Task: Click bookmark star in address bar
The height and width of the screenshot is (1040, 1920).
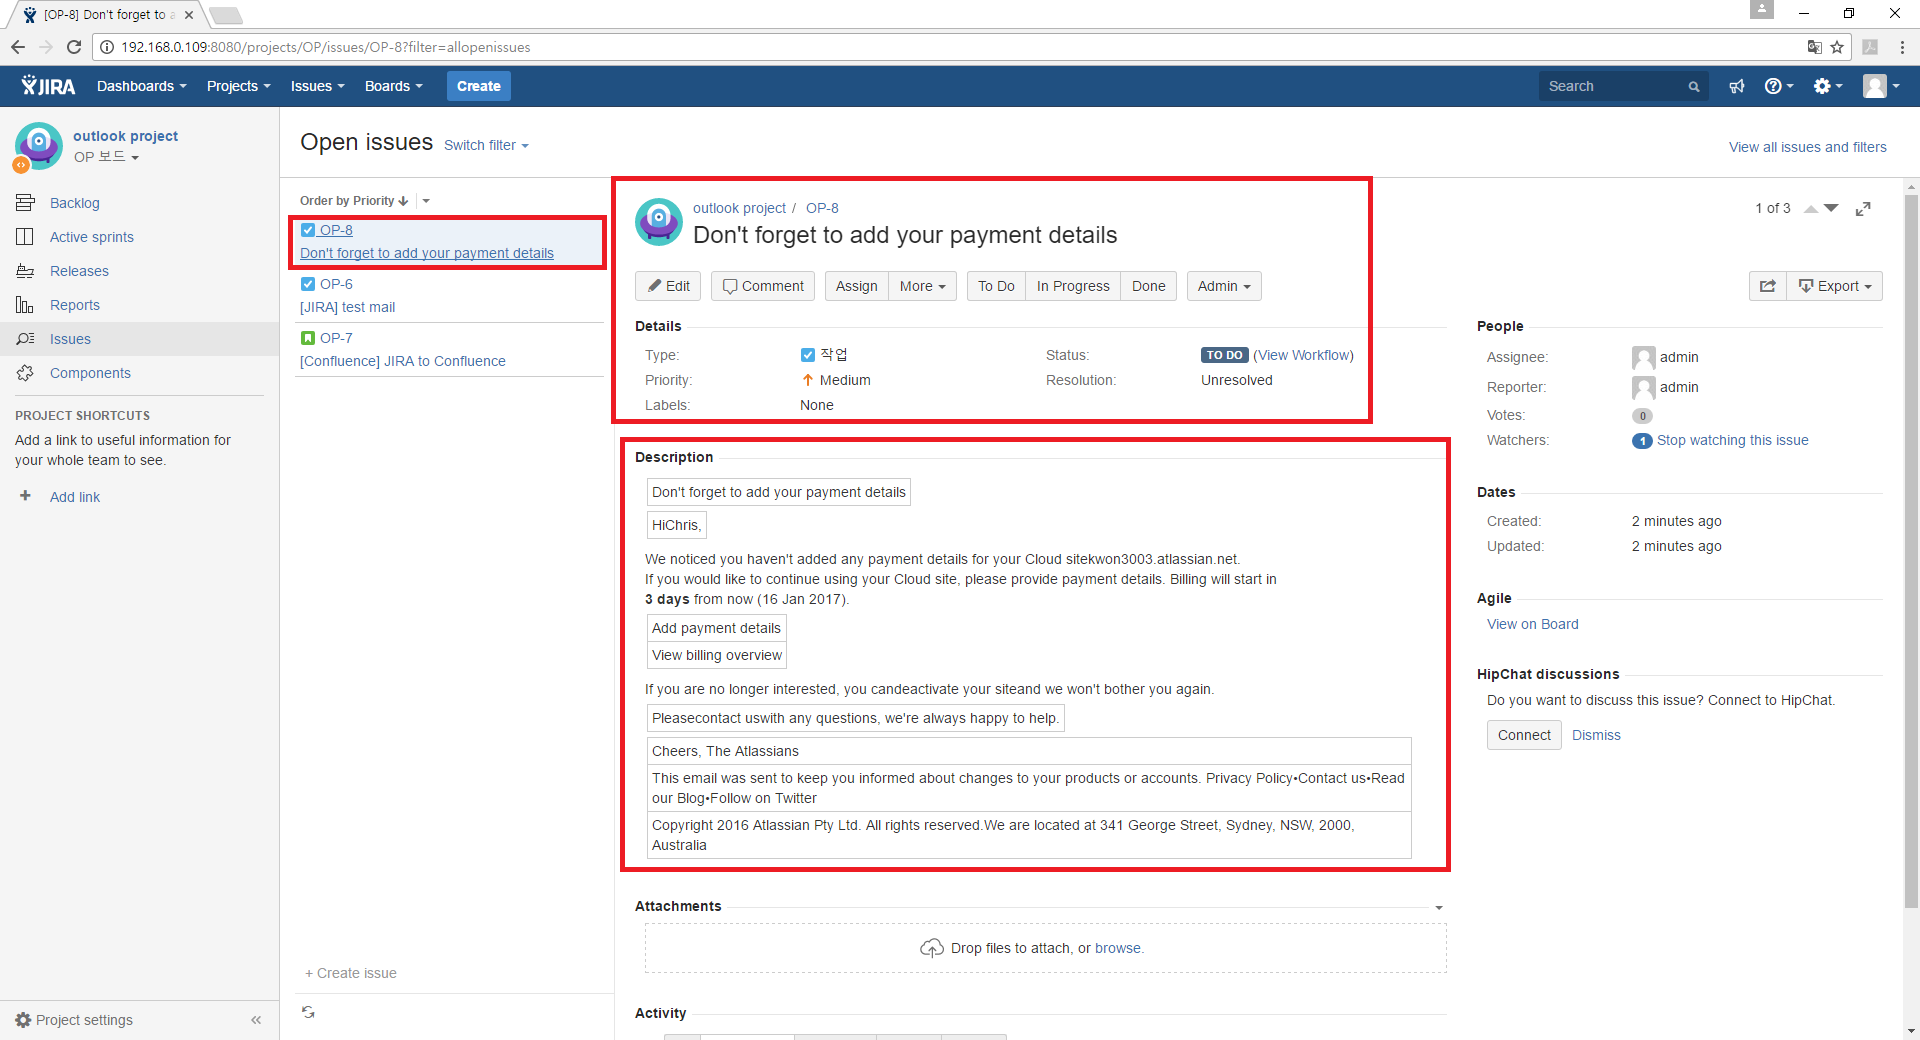Action: click(x=1837, y=47)
